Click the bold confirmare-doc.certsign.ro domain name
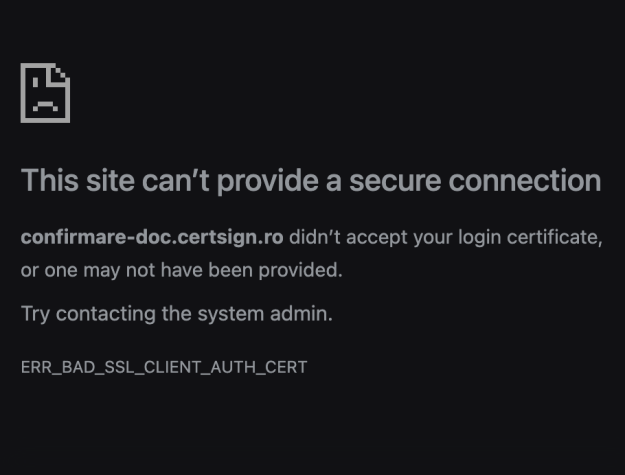Image resolution: width=625 pixels, height=475 pixels. pyautogui.click(x=152, y=238)
